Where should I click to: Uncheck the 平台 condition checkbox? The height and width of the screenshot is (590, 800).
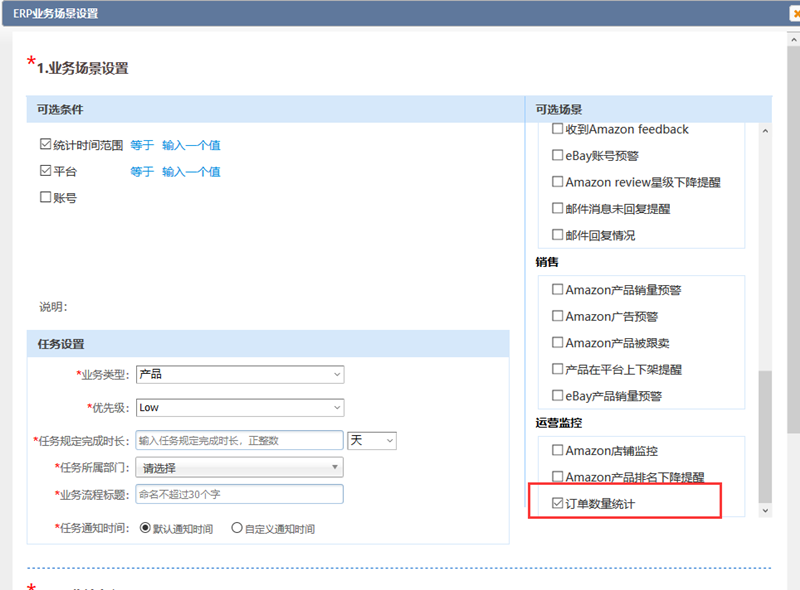click(45, 171)
